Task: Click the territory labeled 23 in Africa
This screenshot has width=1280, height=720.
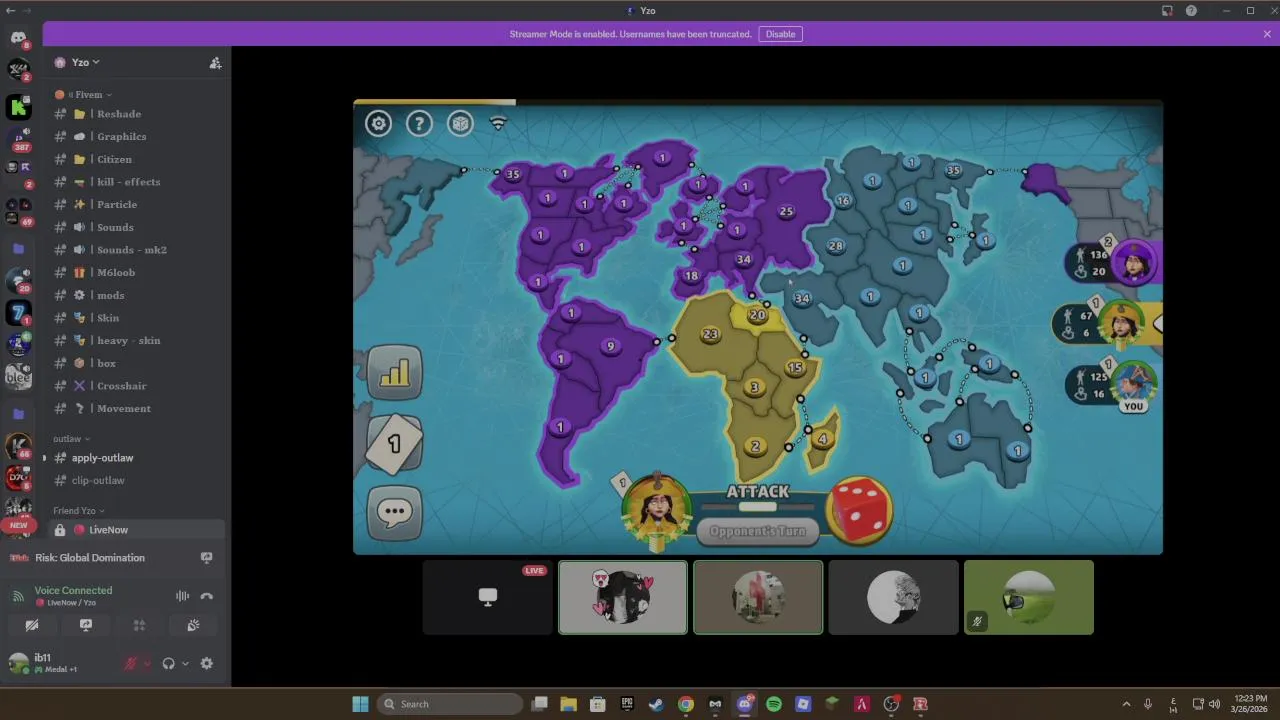Action: tap(710, 334)
